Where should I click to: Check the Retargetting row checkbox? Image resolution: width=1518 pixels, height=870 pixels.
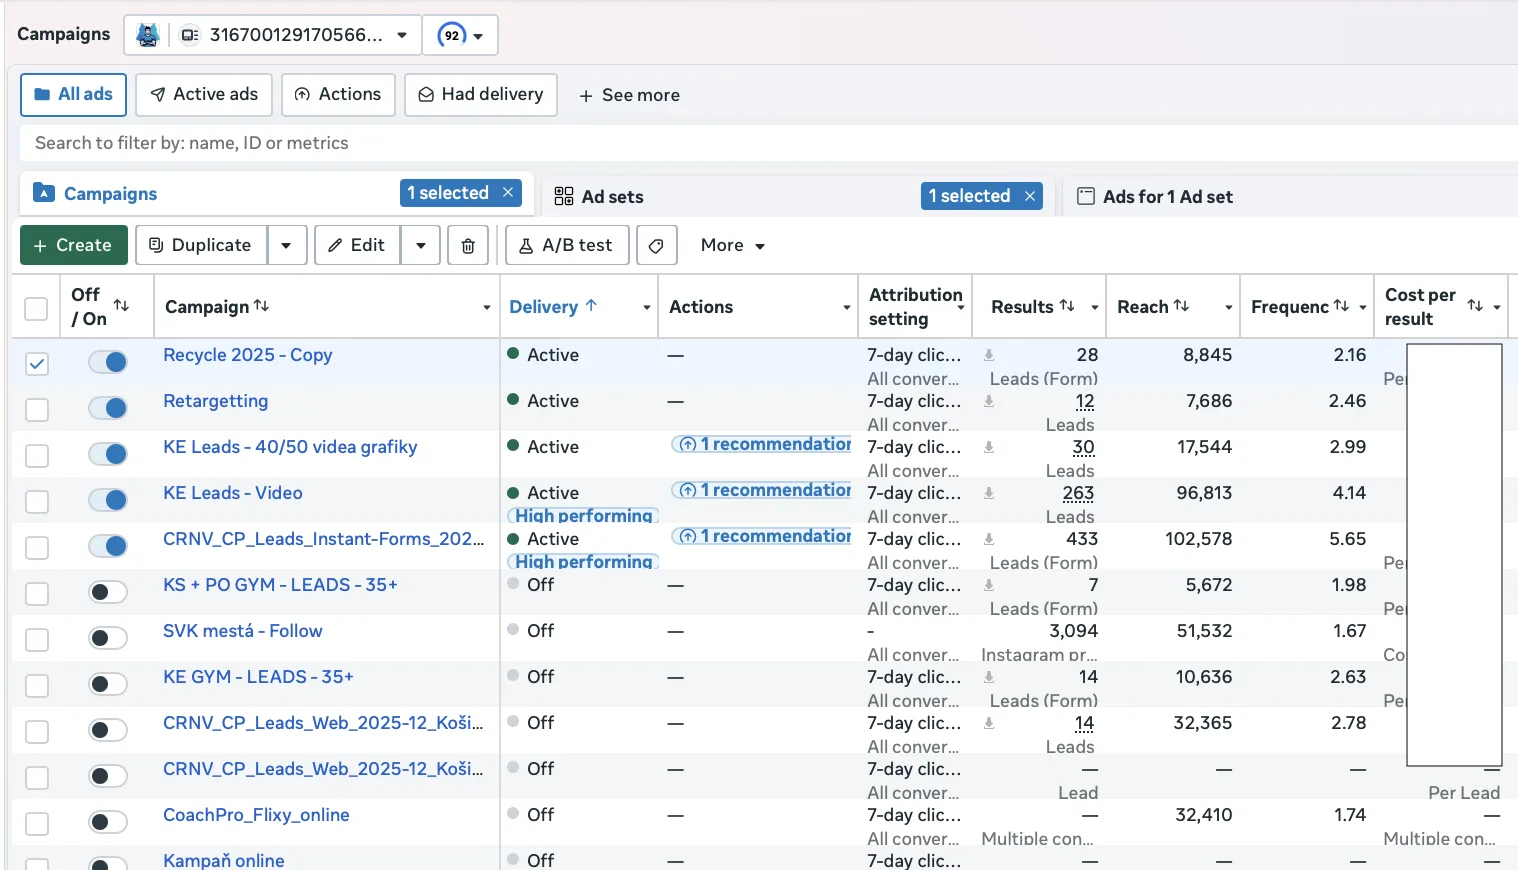click(37, 410)
